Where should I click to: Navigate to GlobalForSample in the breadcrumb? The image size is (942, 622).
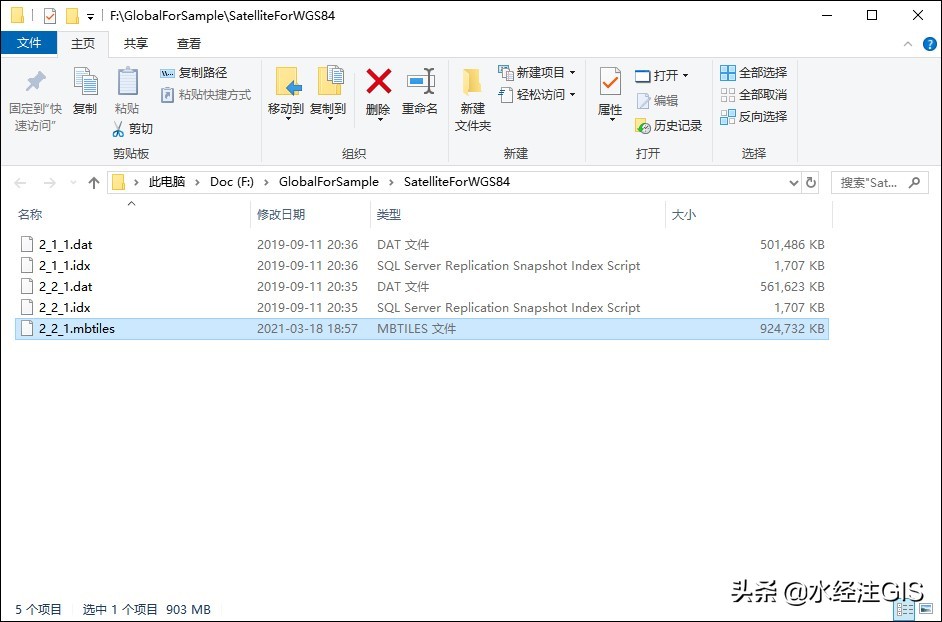point(330,182)
